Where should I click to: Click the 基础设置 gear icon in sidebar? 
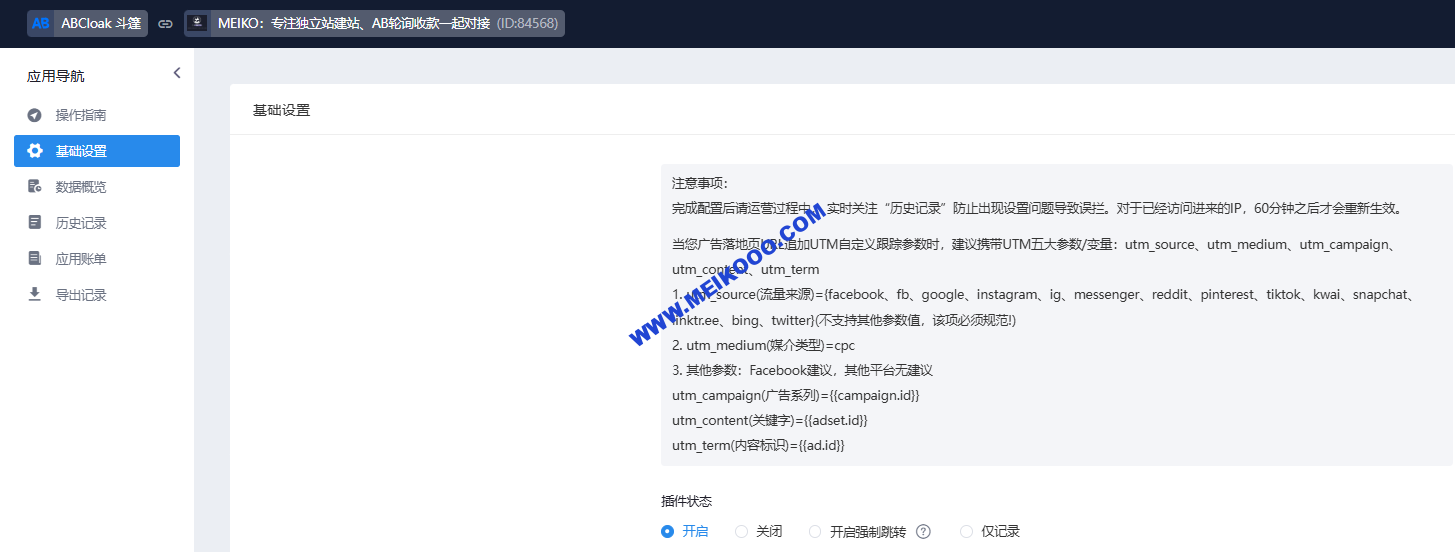pos(35,151)
